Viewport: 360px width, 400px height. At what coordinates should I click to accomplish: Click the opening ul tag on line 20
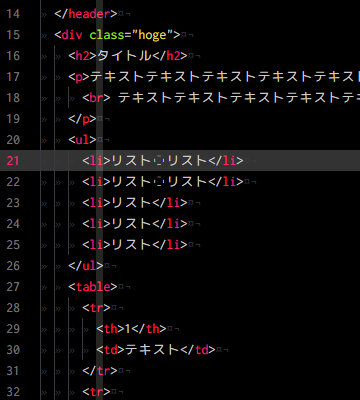[x=82, y=140]
